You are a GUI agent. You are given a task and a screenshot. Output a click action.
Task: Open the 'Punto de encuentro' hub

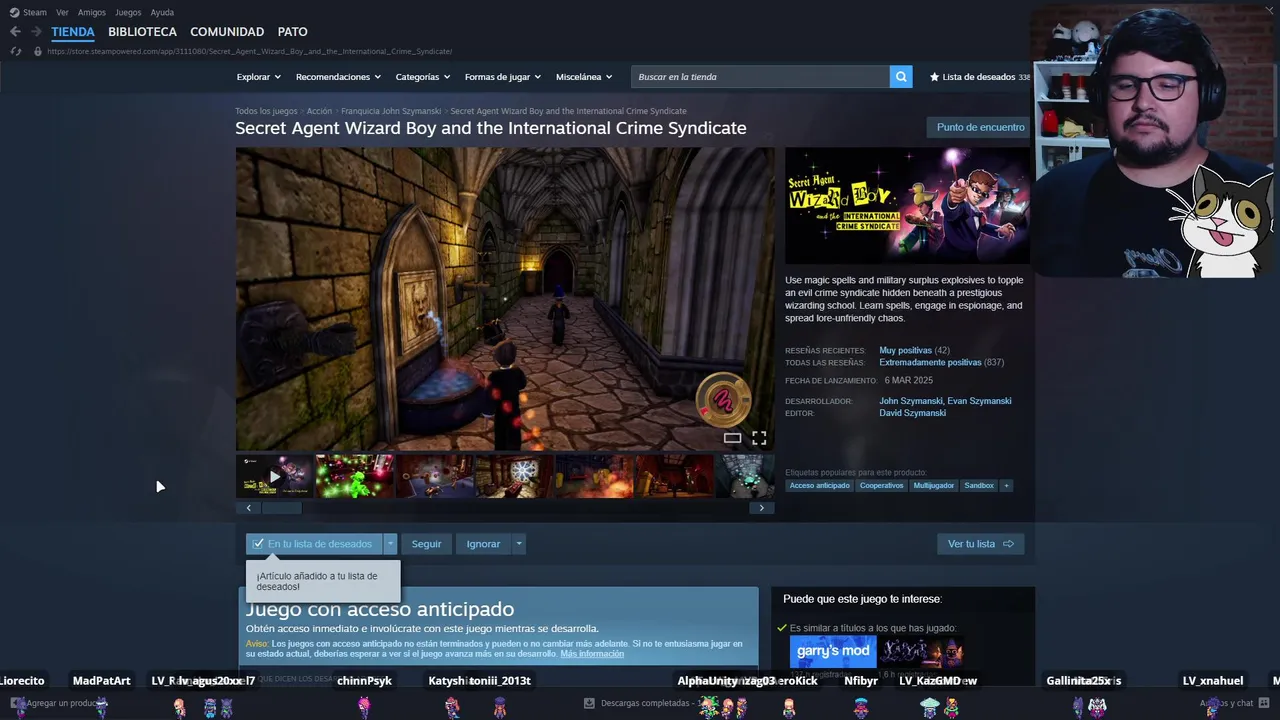point(980,127)
